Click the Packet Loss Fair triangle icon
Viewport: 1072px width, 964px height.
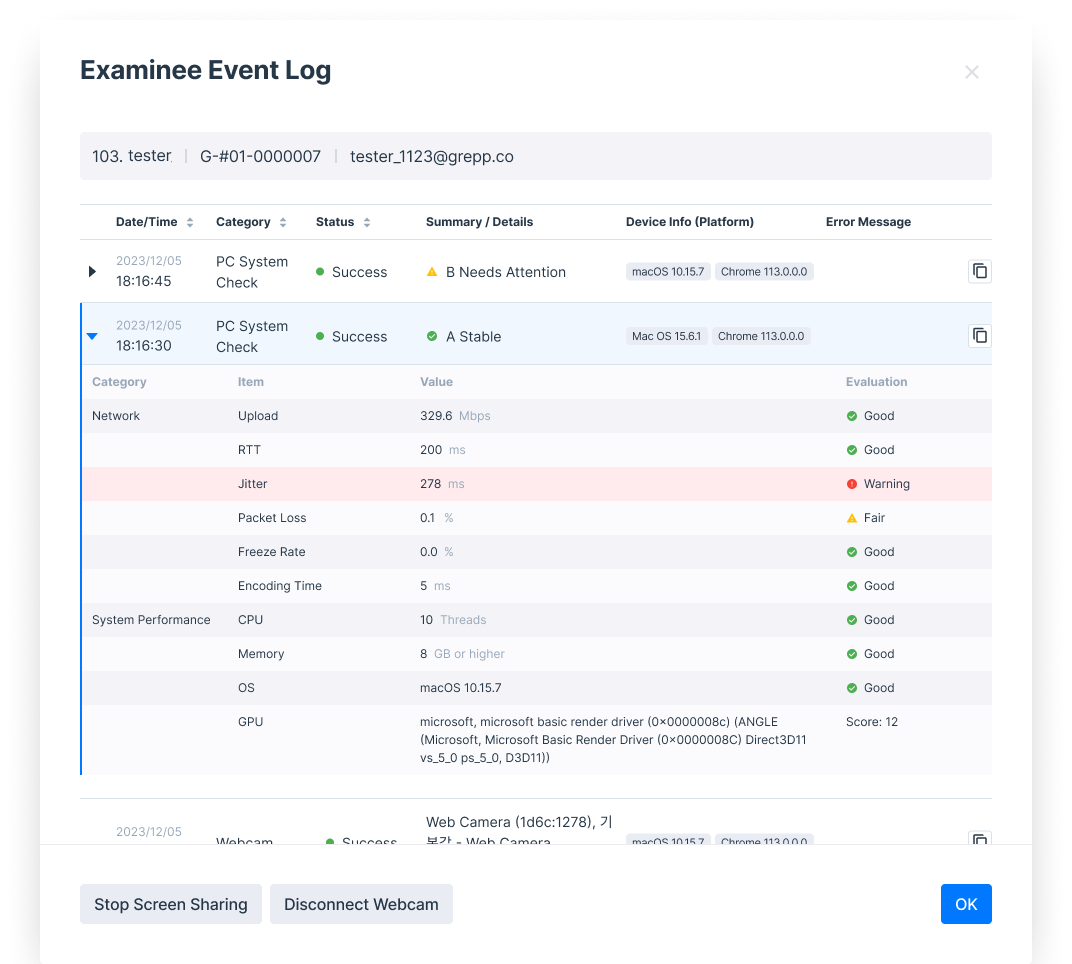pos(852,518)
